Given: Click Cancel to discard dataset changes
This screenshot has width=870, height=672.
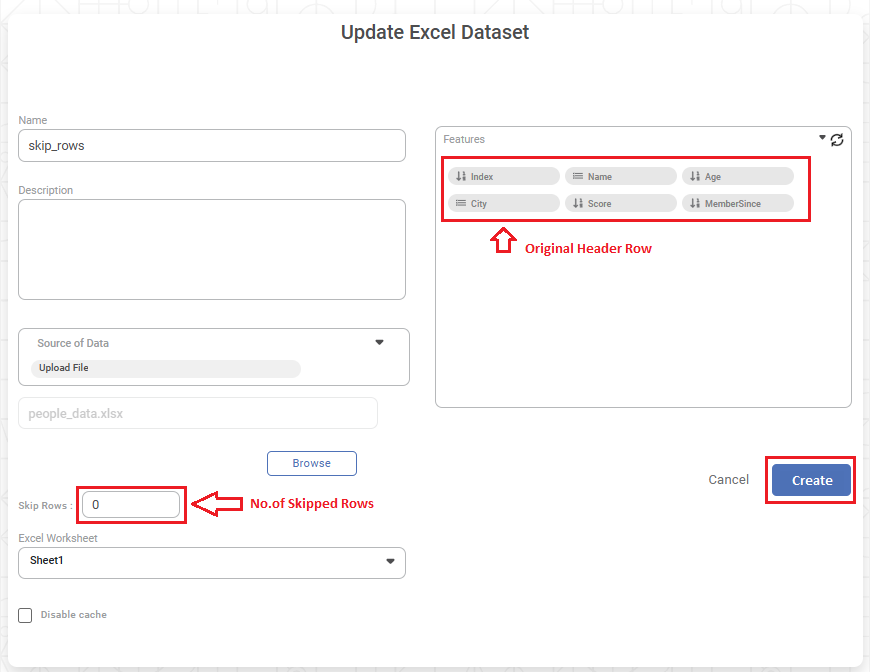Looking at the screenshot, I should pyautogui.click(x=728, y=480).
